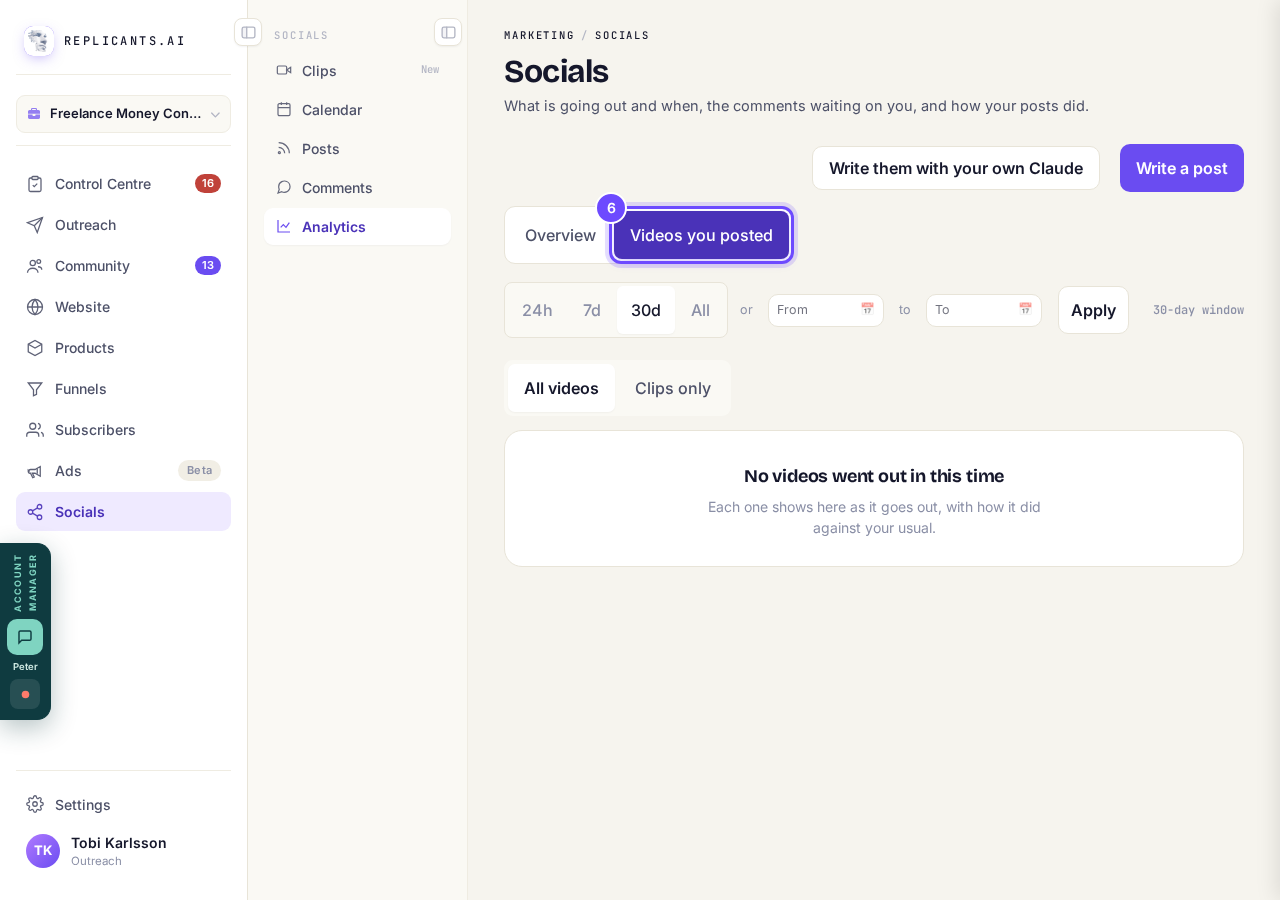Switch filter to Clips only
This screenshot has width=1280, height=900.
(x=673, y=388)
